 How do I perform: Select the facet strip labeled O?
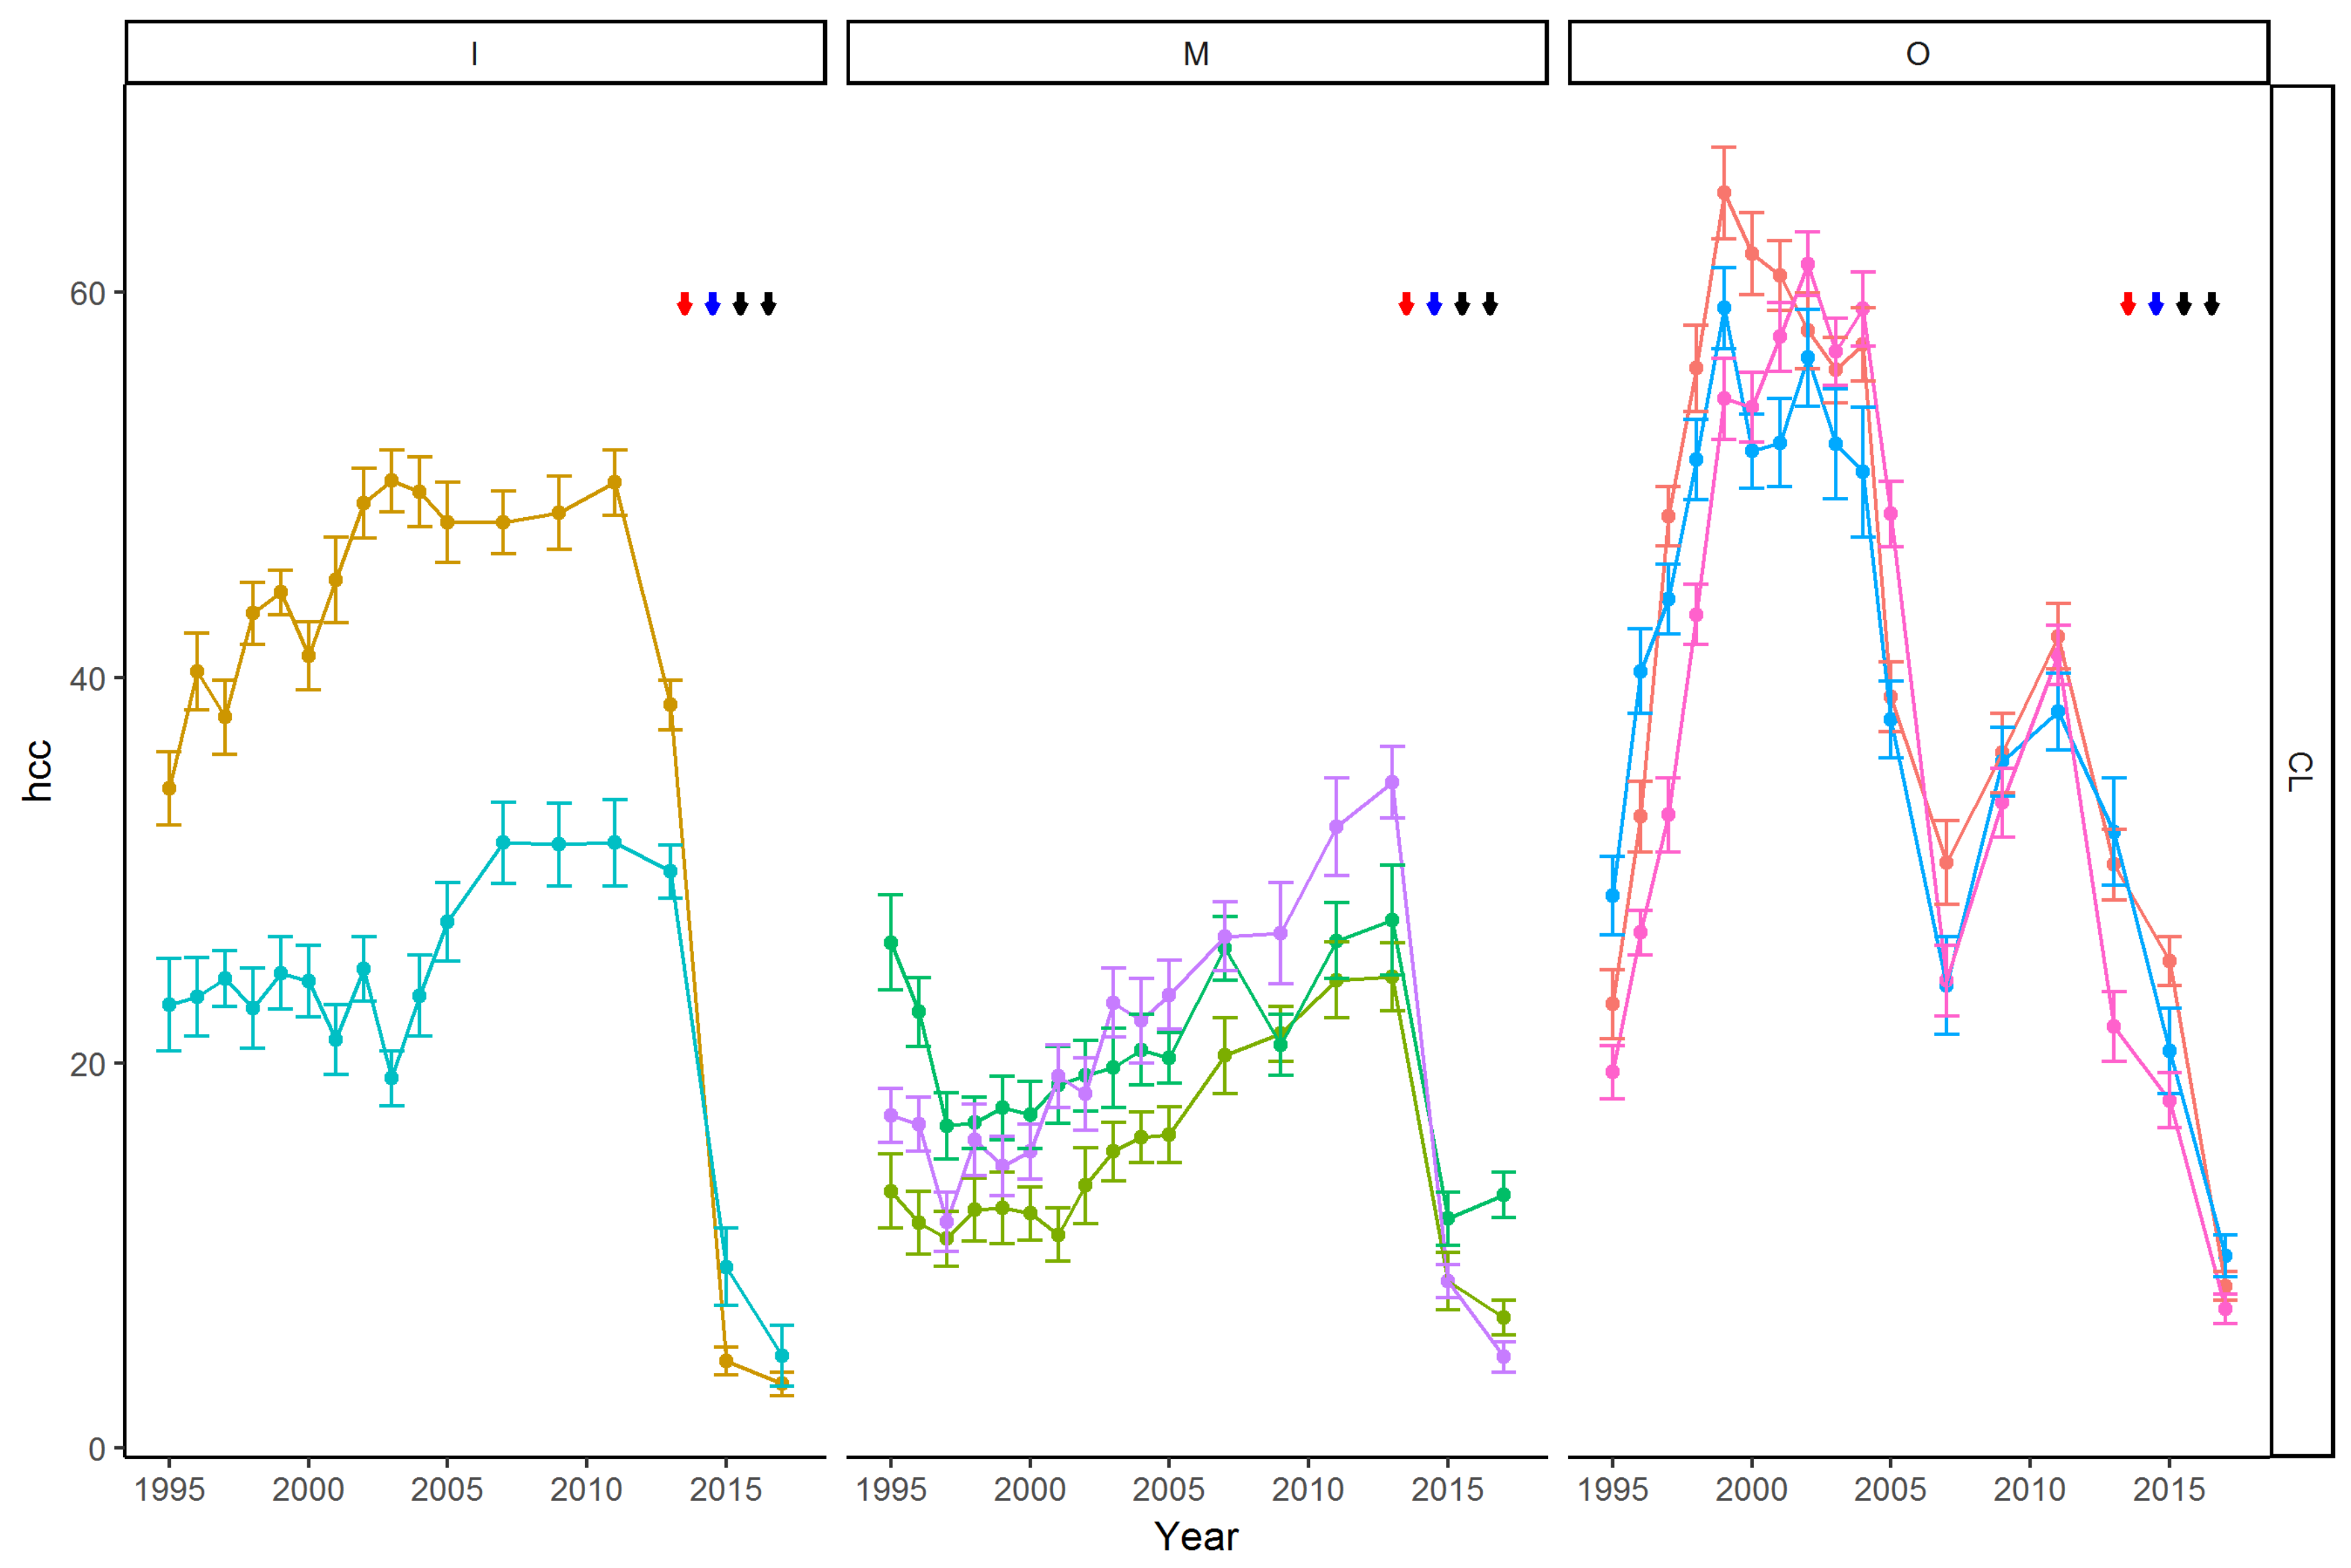[1918, 53]
